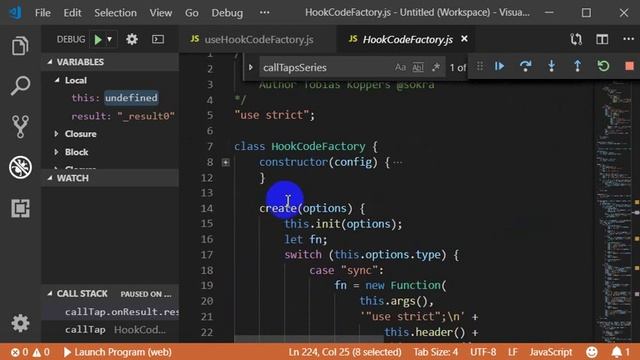Image resolution: width=640 pixels, height=360 pixels.
Task: Expand the replace toggle arrow in find widget
Action: 251,67
